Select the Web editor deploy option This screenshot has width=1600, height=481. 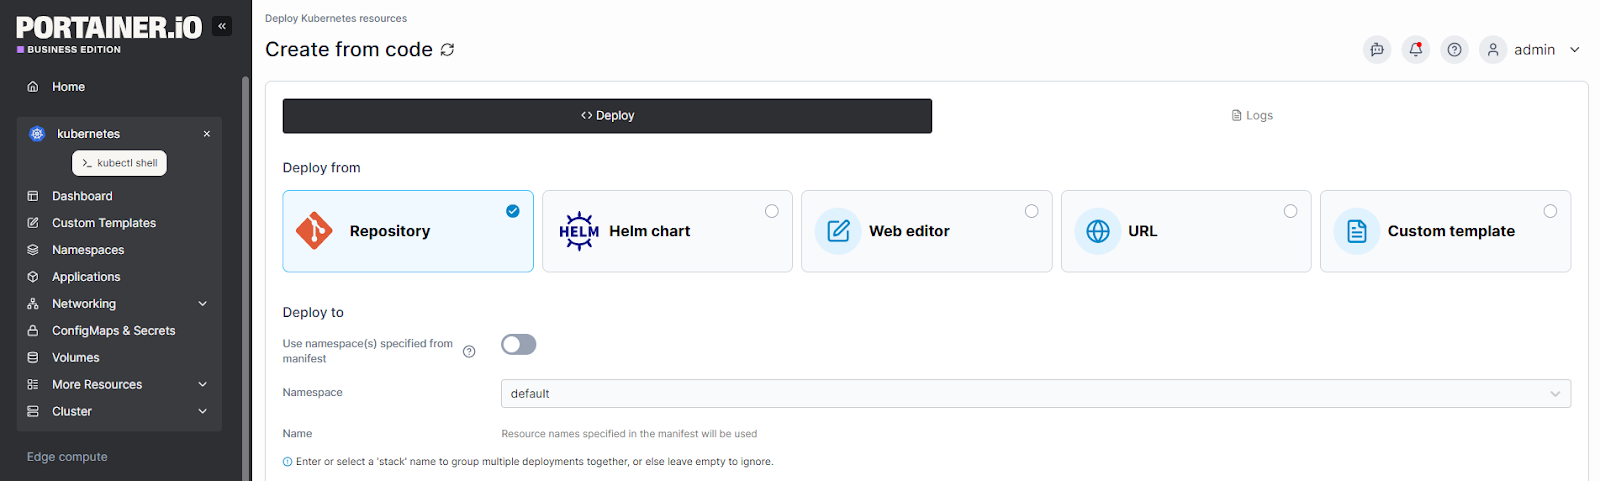click(926, 231)
